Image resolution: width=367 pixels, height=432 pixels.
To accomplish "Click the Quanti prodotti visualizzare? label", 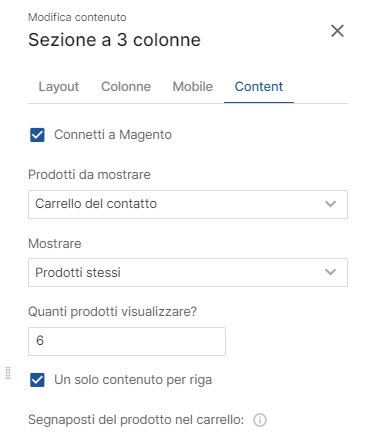I will (x=113, y=312).
